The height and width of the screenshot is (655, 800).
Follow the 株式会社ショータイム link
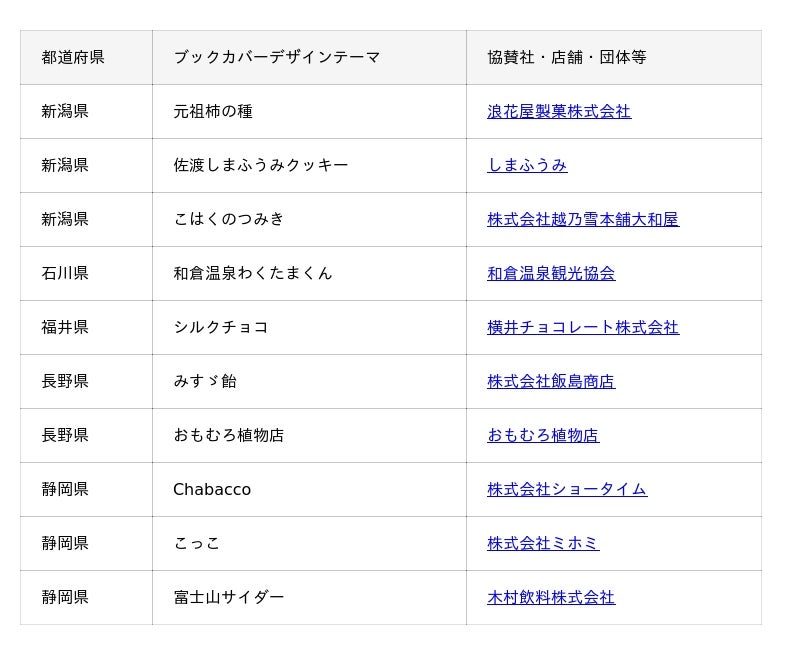pyautogui.click(x=567, y=490)
